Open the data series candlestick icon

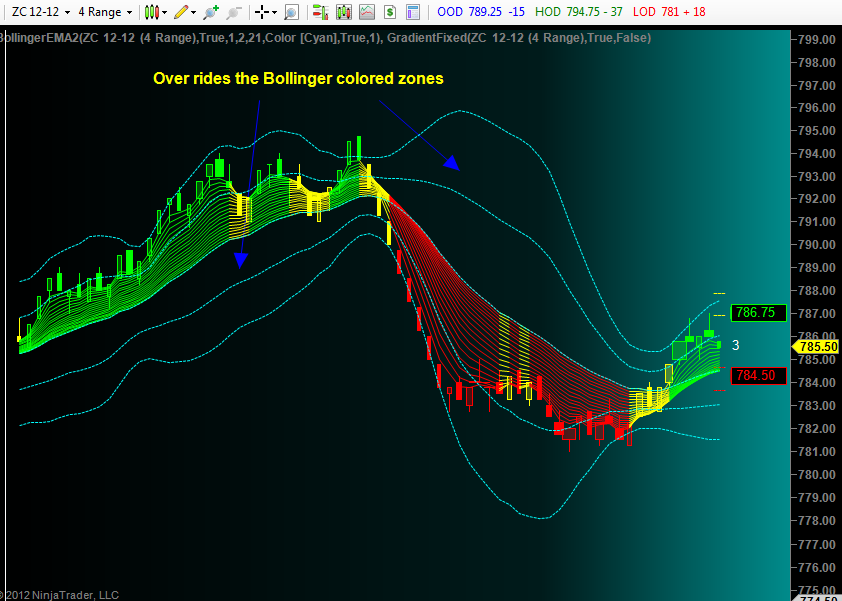(x=344, y=12)
